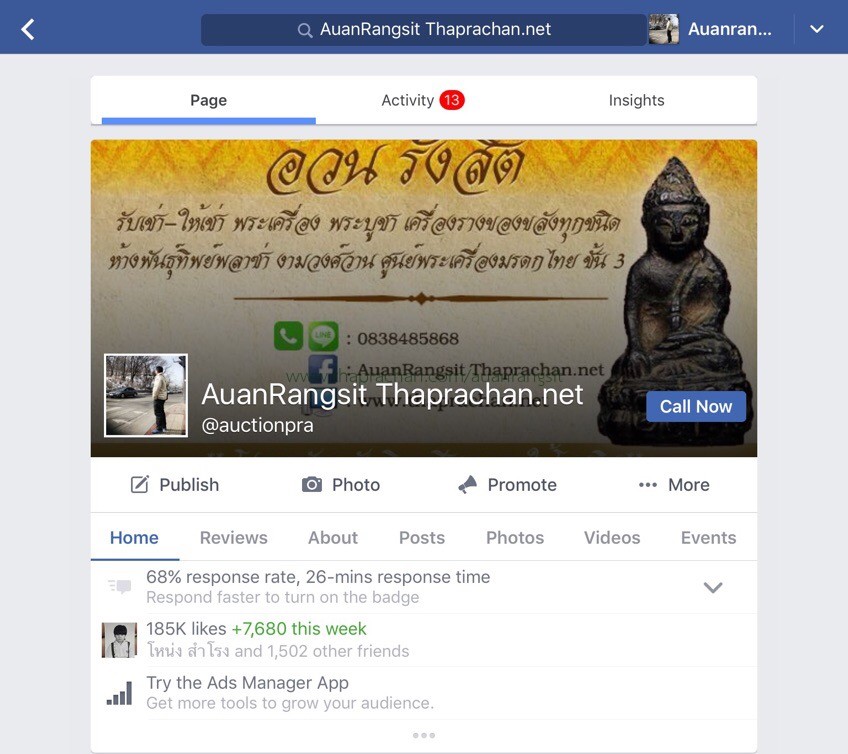Viewport: 848px width, 754px height.
Task: Expand the response rate details chevron
Action: [x=713, y=587]
